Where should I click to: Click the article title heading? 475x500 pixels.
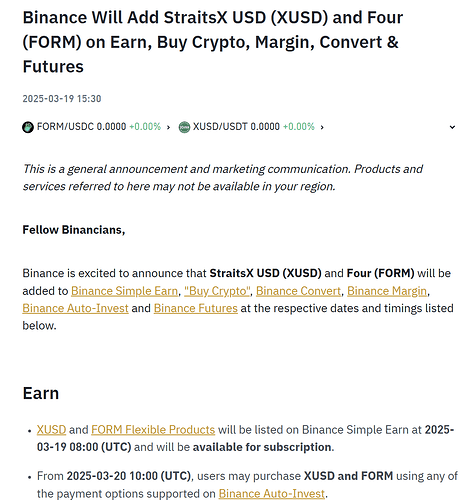point(213,42)
